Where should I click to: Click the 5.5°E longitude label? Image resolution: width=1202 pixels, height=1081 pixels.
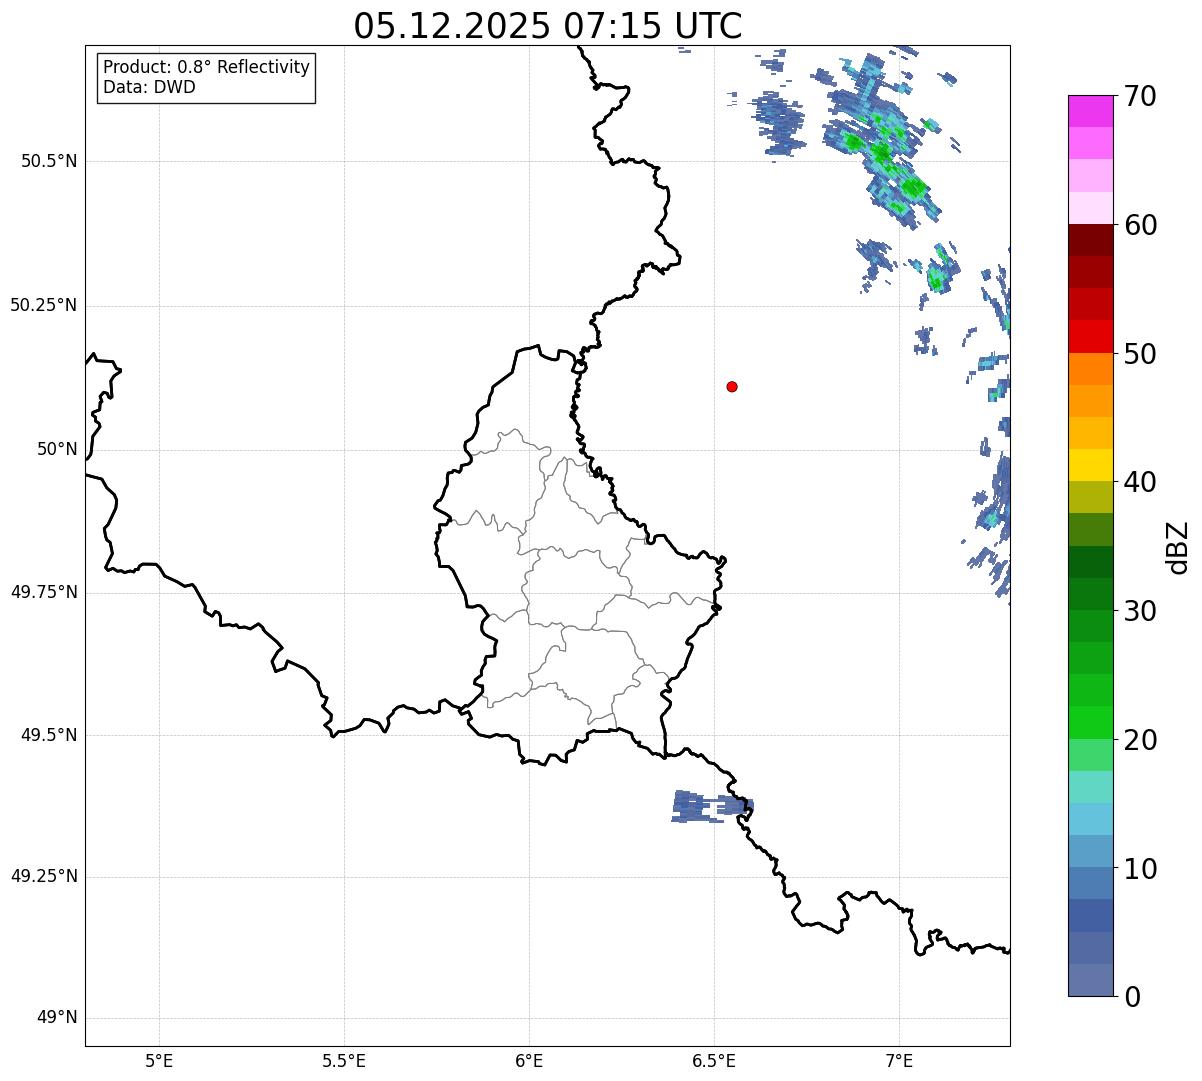(344, 1061)
